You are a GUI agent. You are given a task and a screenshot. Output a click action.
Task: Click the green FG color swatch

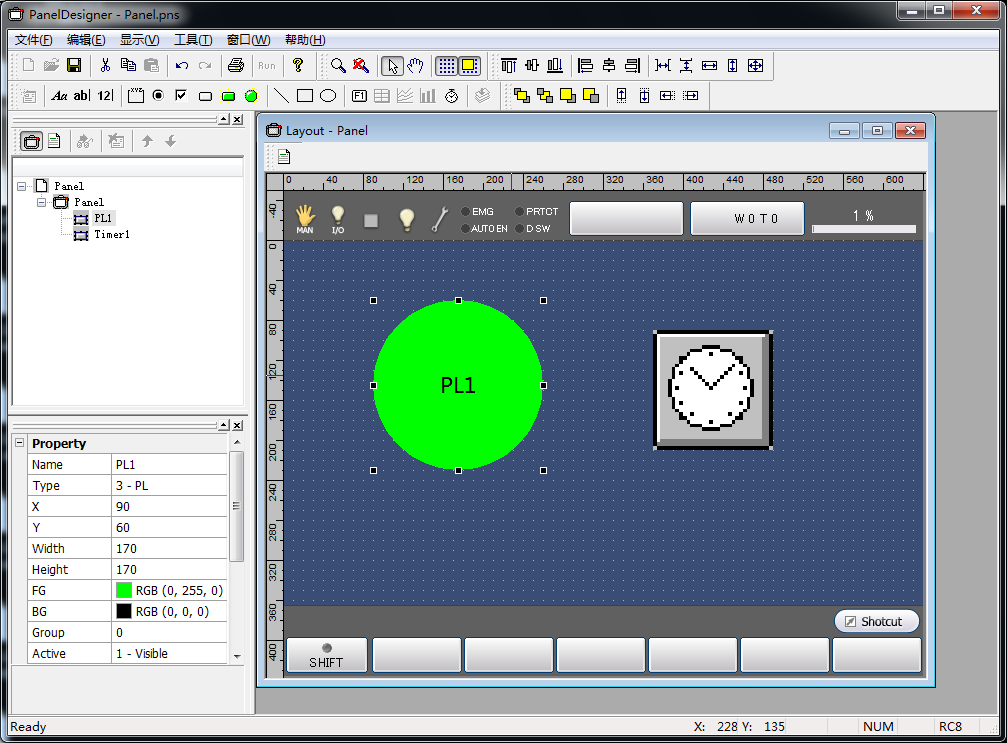click(x=124, y=590)
